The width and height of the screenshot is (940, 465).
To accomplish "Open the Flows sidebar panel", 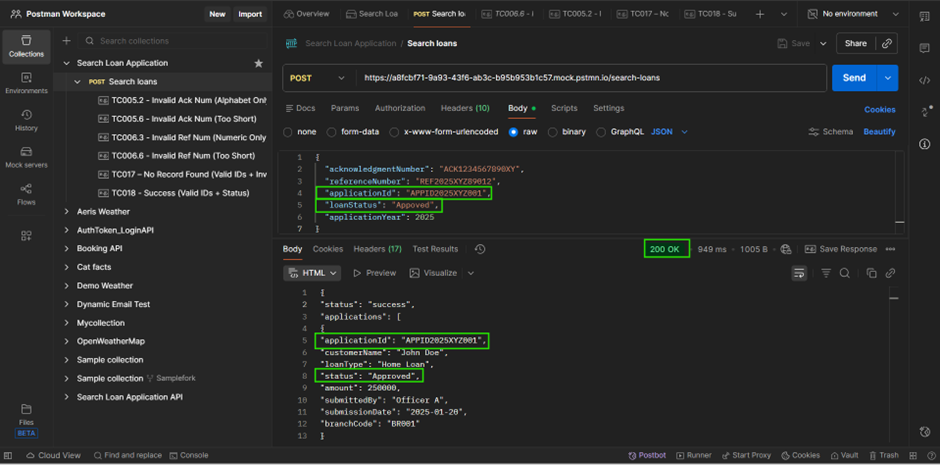I will click(26, 195).
